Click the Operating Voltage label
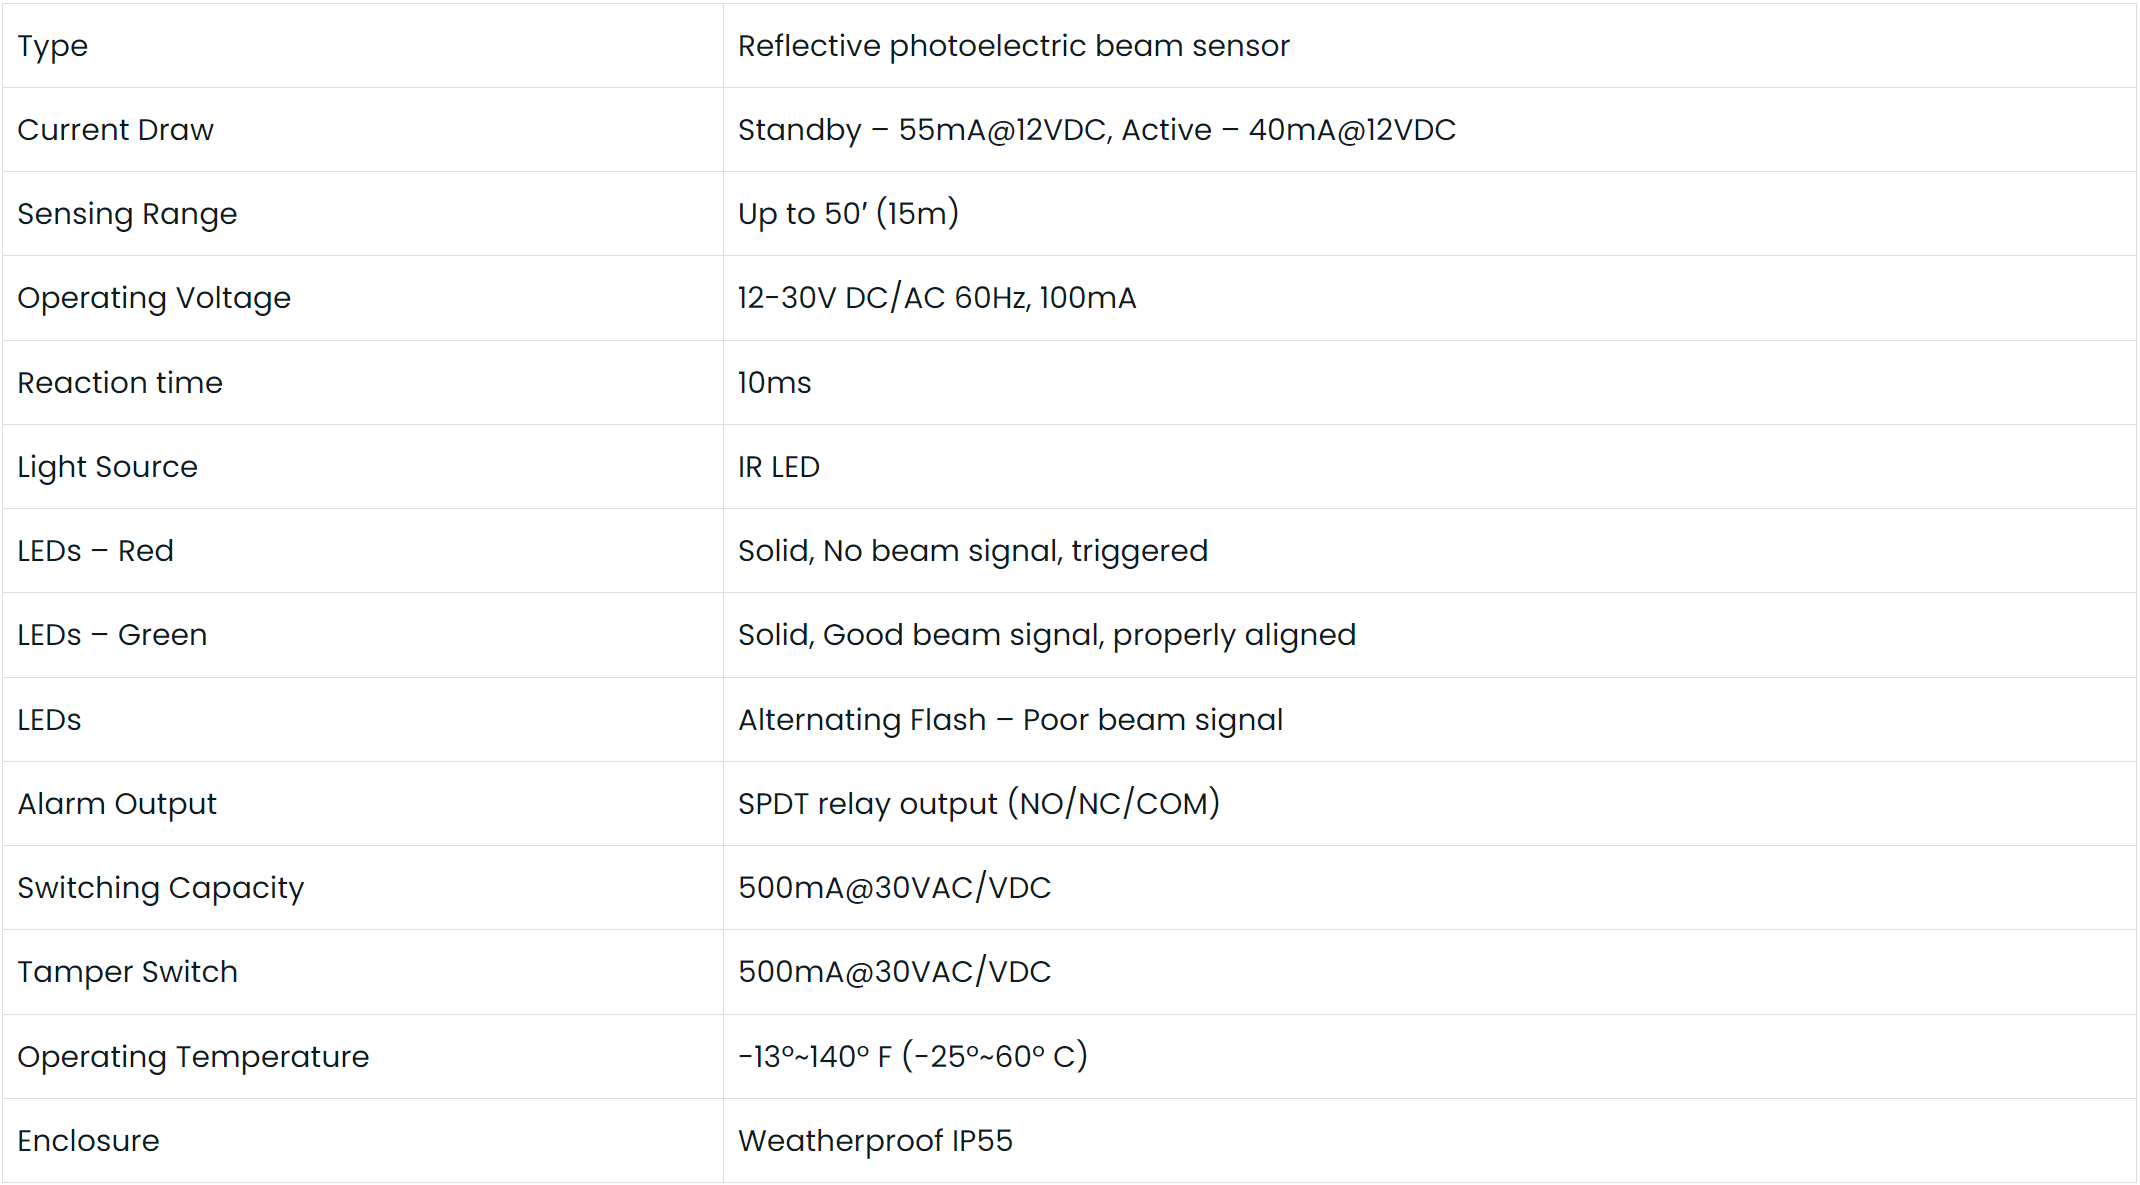2140x1185 pixels. [x=154, y=298]
